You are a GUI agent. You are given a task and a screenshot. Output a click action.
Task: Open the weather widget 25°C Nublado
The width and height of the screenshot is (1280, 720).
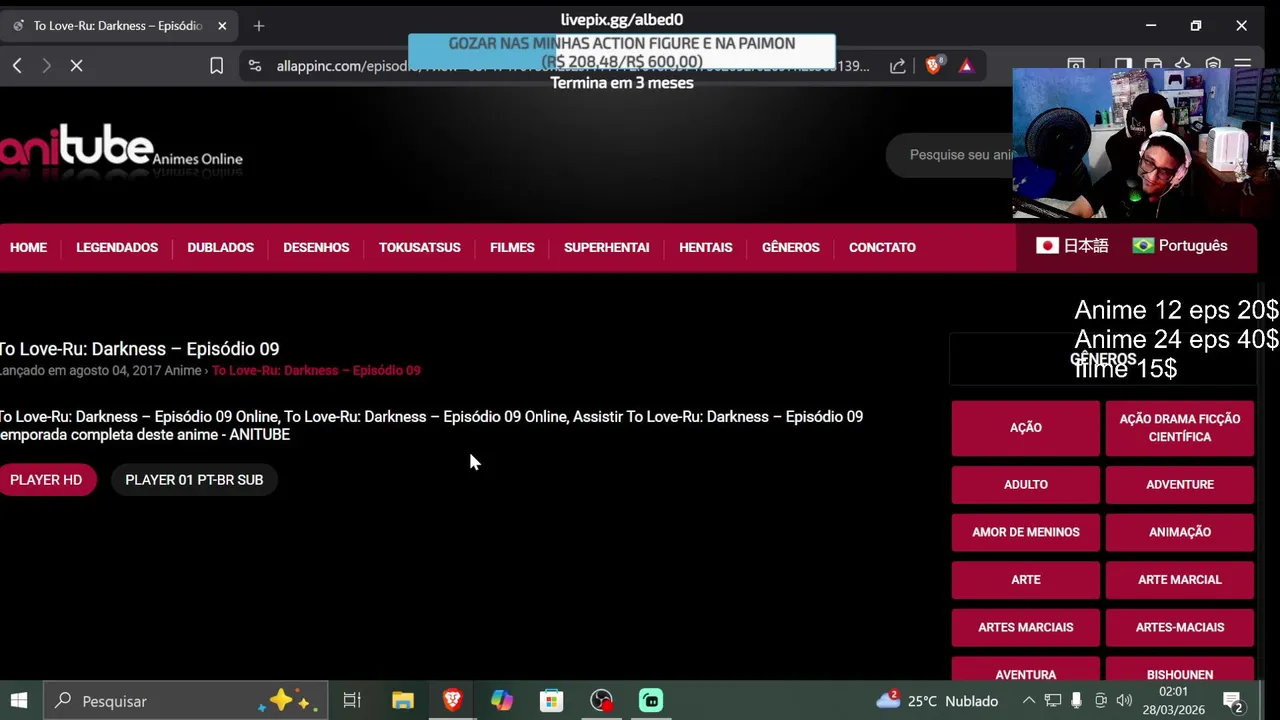[x=937, y=701]
